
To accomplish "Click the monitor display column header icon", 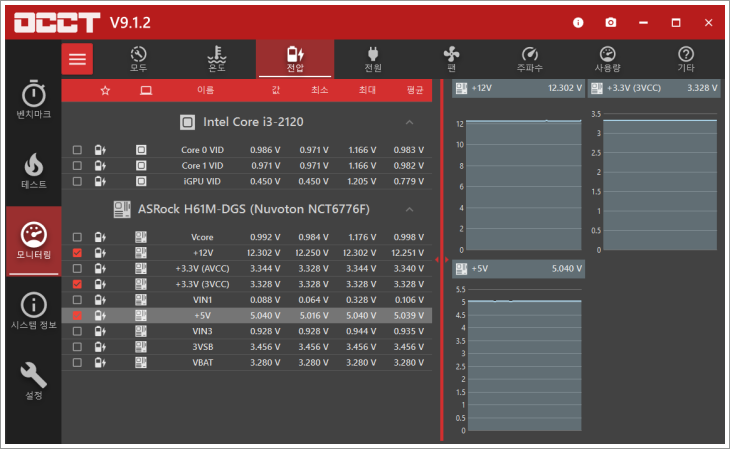I will tap(146, 90).
